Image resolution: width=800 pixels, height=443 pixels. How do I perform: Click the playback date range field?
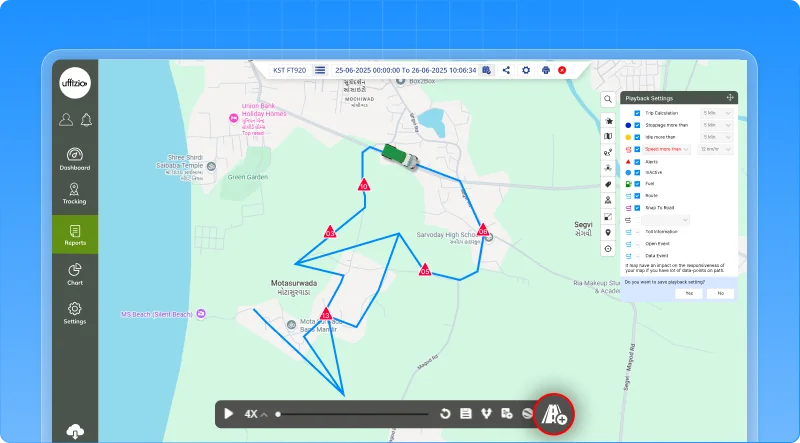click(406, 70)
